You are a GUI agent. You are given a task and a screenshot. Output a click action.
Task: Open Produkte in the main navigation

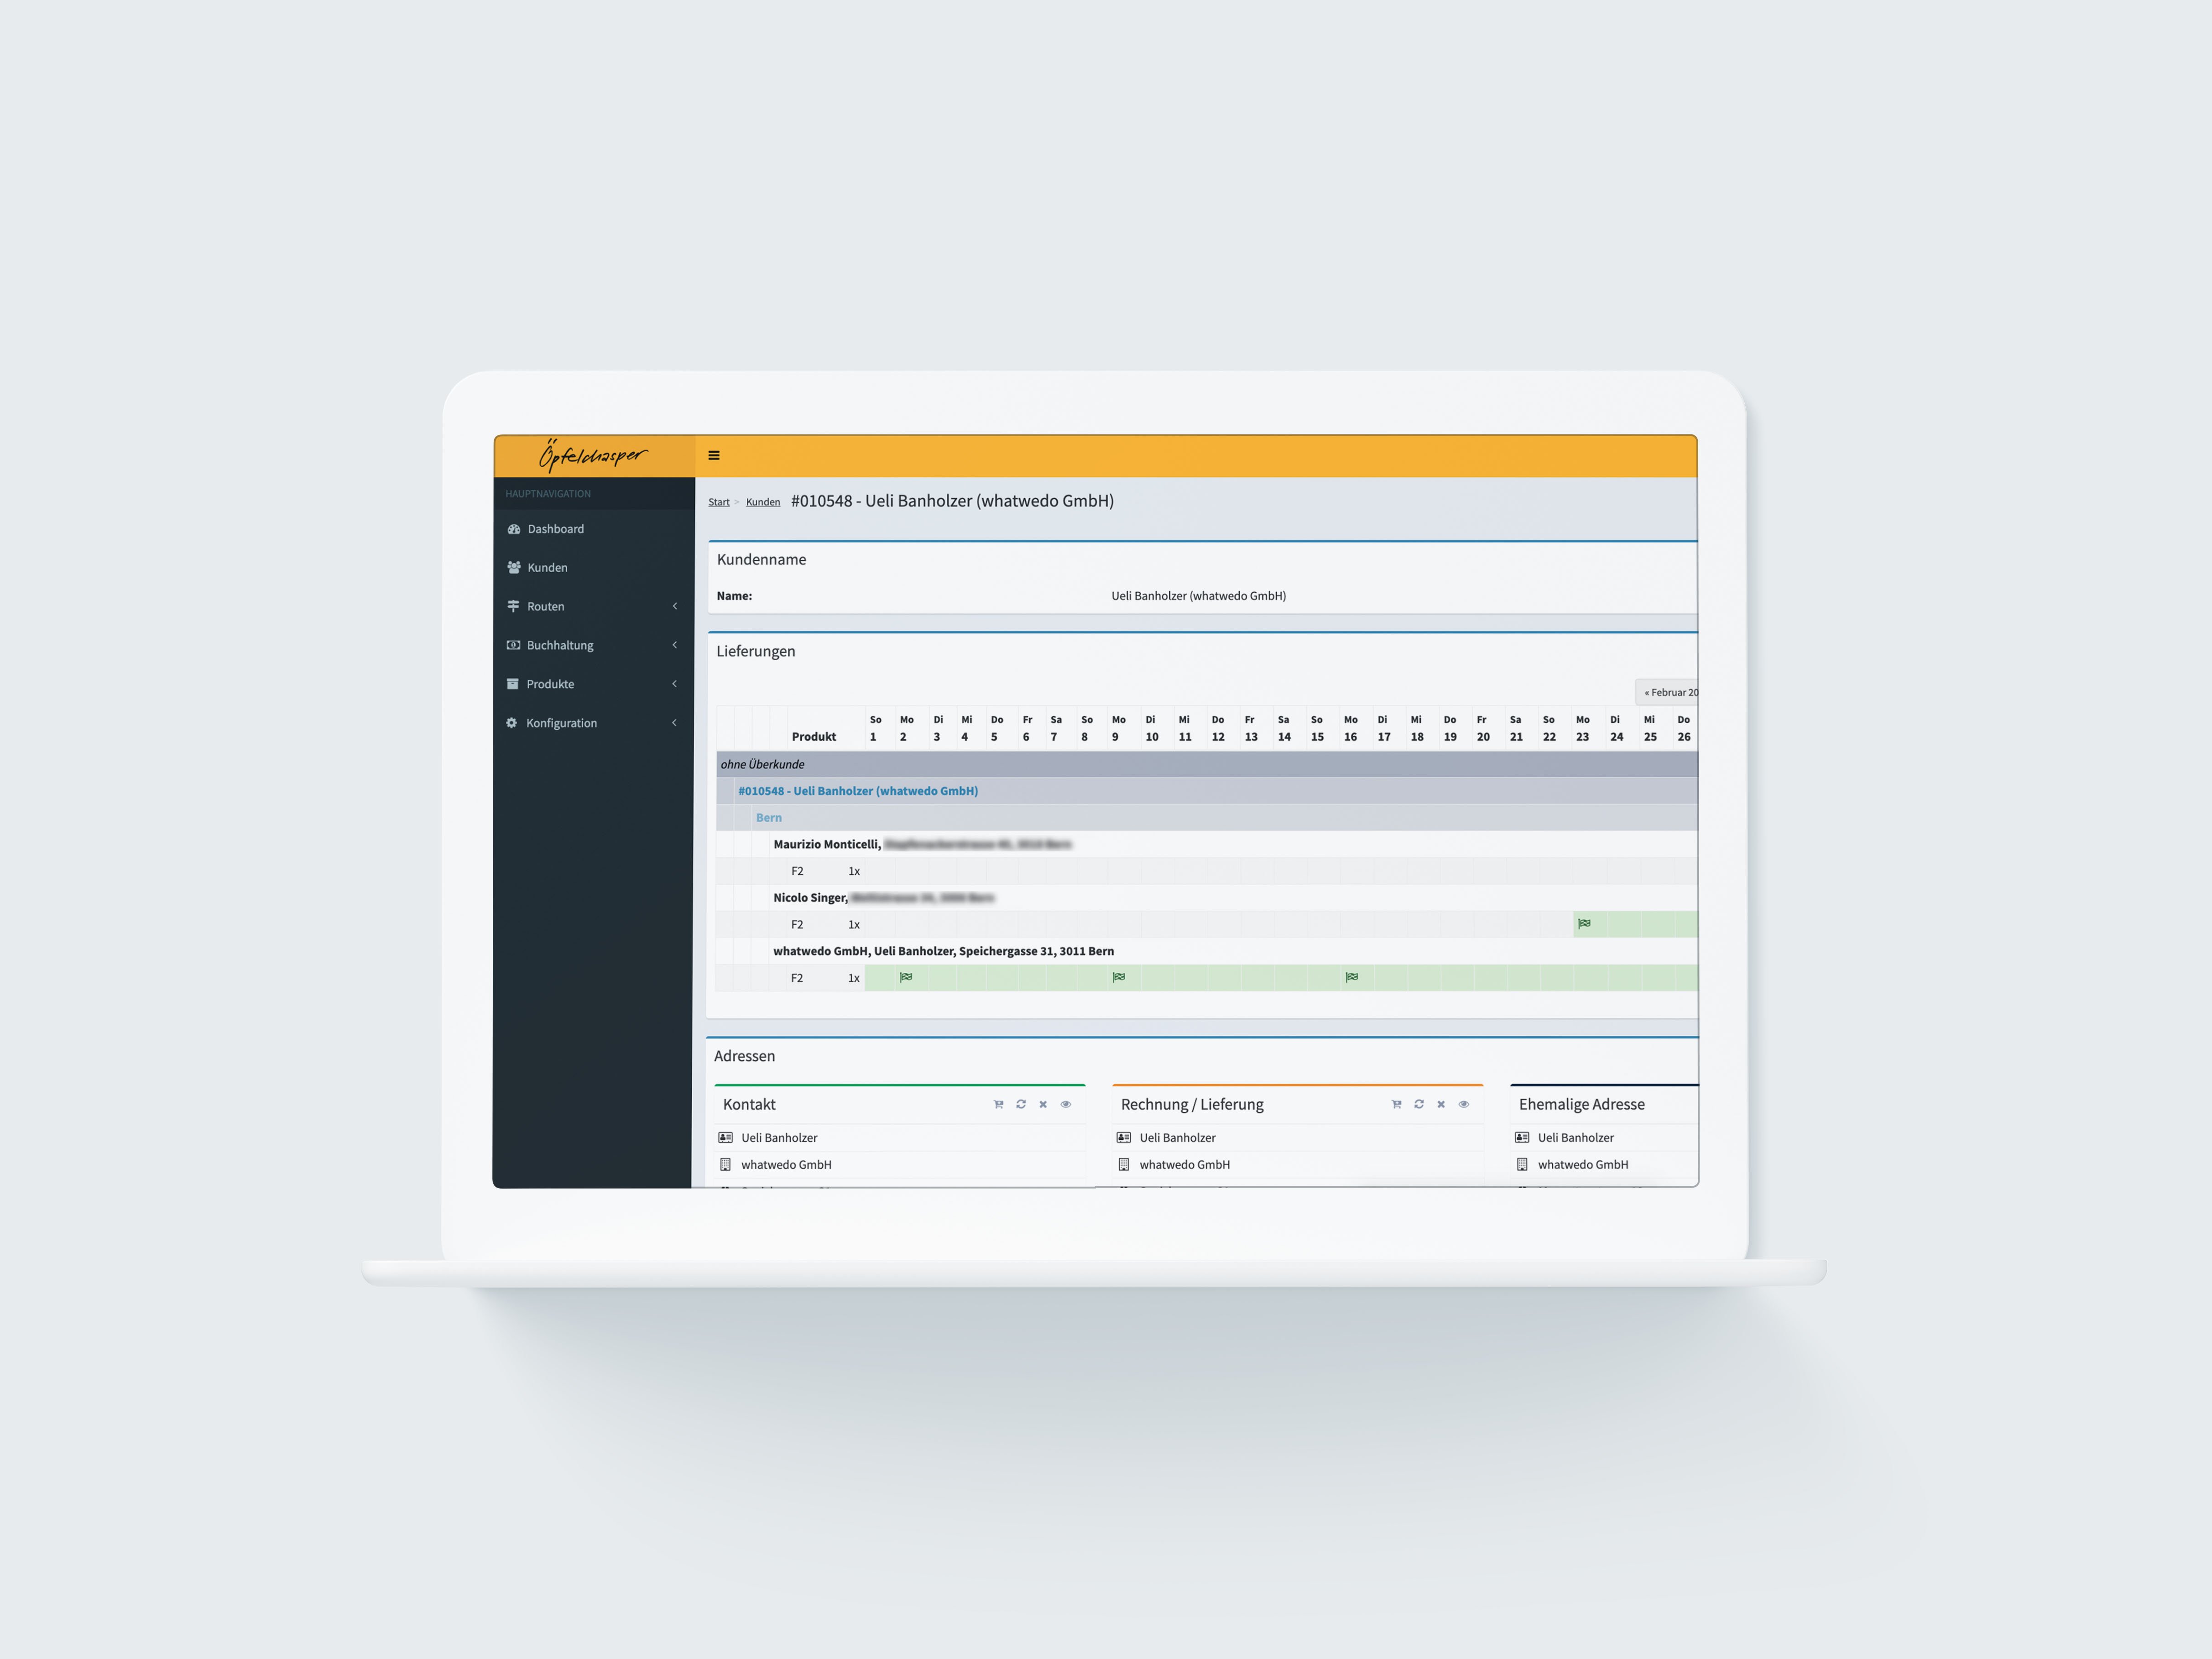pyautogui.click(x=594, y=684)
